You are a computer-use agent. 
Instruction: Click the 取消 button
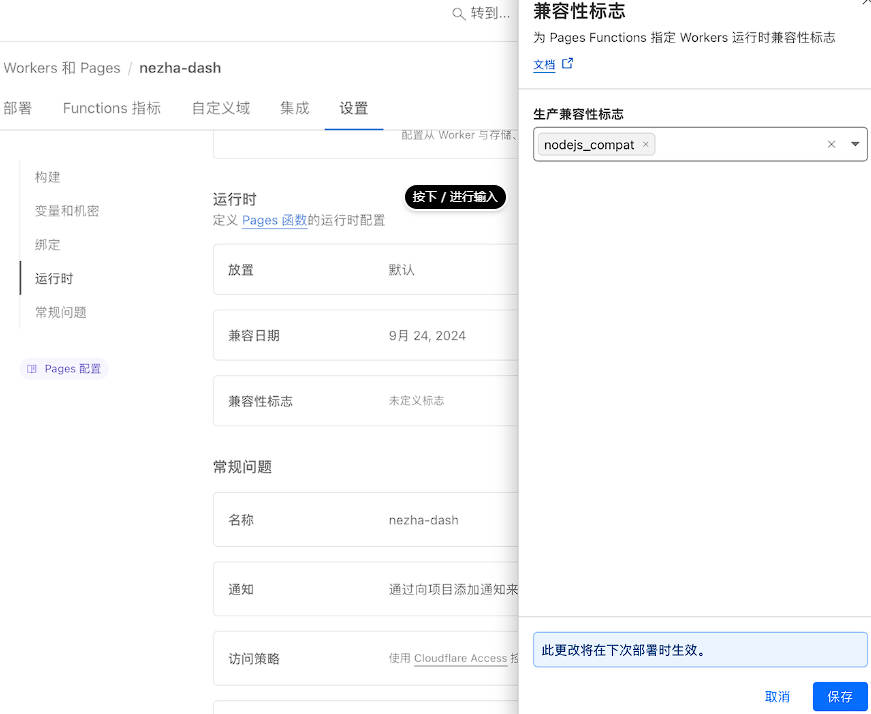(777, 696)
